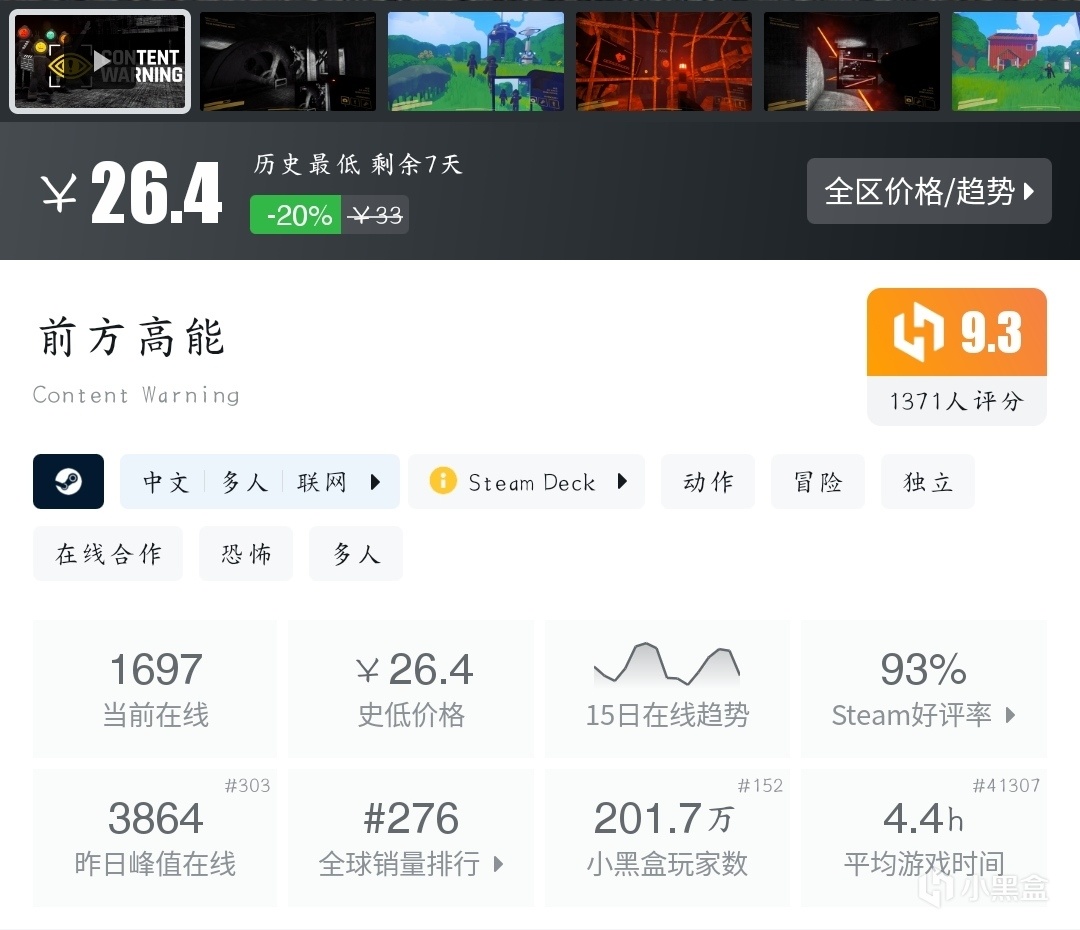Open 全区价格/趋势 regional price trends
1080x930 pixels.
click(929, 191)
